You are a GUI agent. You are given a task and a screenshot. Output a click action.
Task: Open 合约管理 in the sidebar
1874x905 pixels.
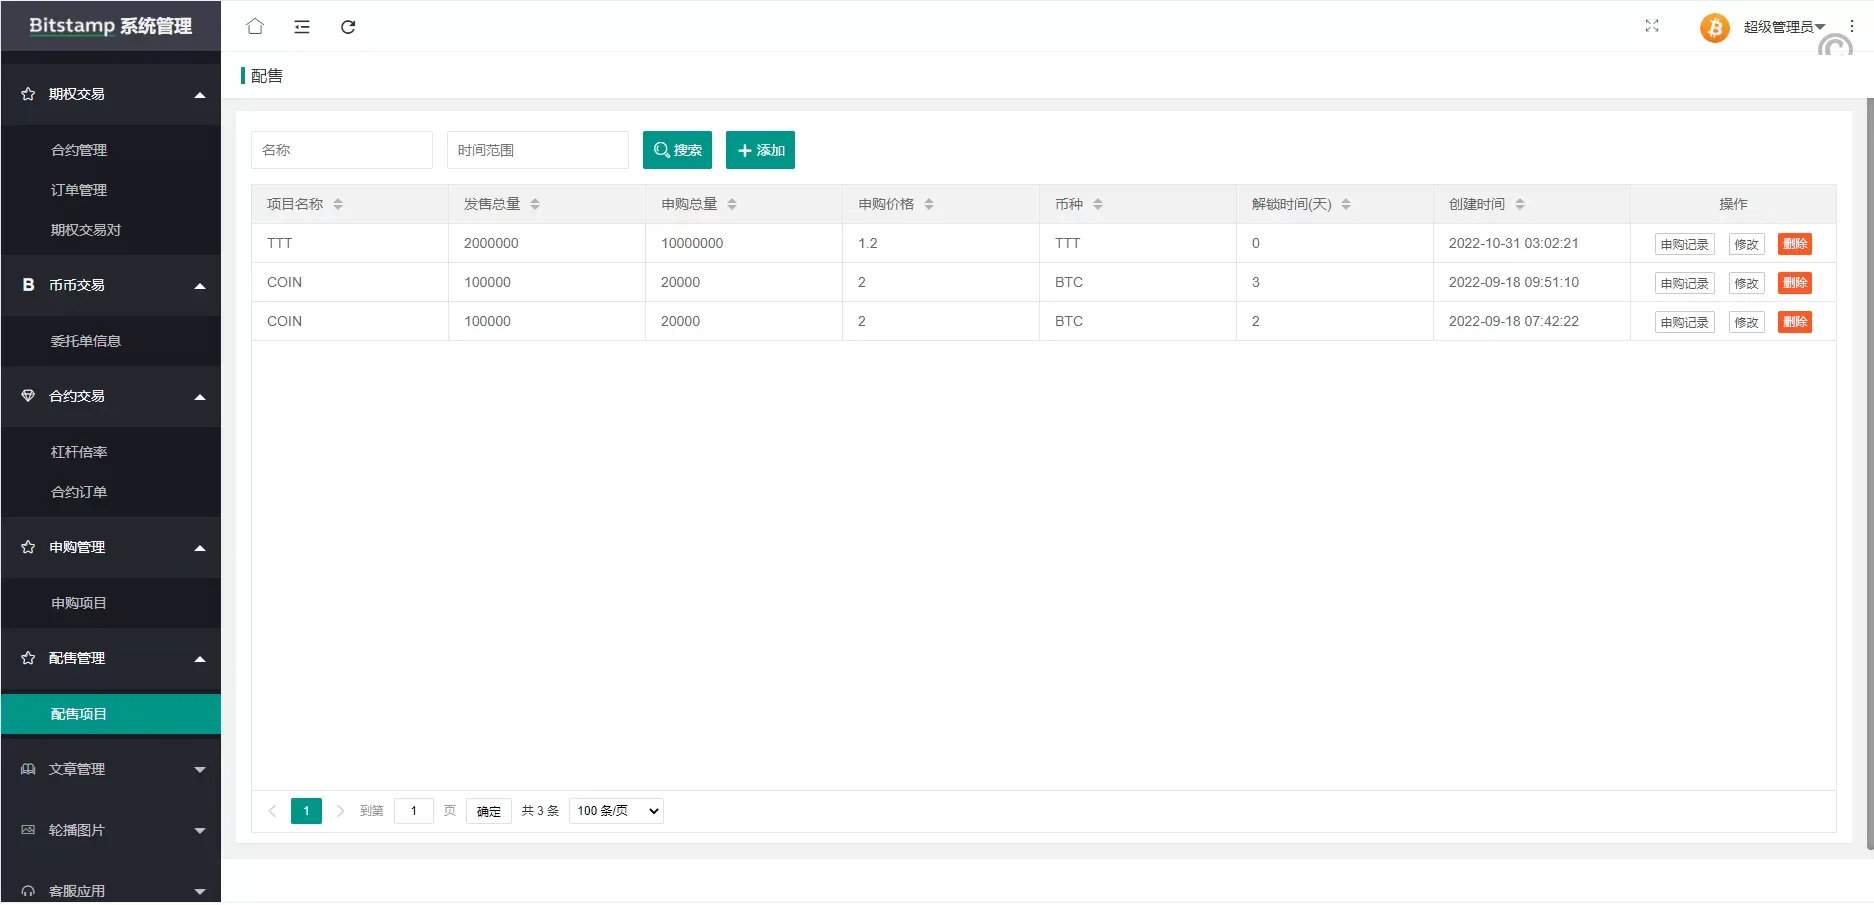[x=79, y=150]
